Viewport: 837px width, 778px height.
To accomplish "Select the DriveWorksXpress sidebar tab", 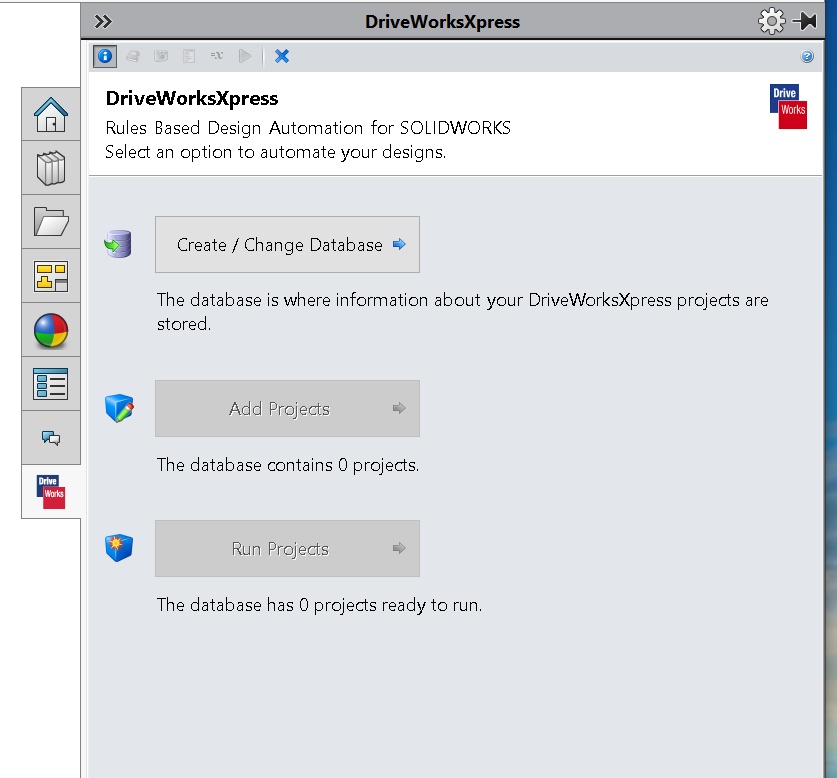I will [x=51, y=492].
